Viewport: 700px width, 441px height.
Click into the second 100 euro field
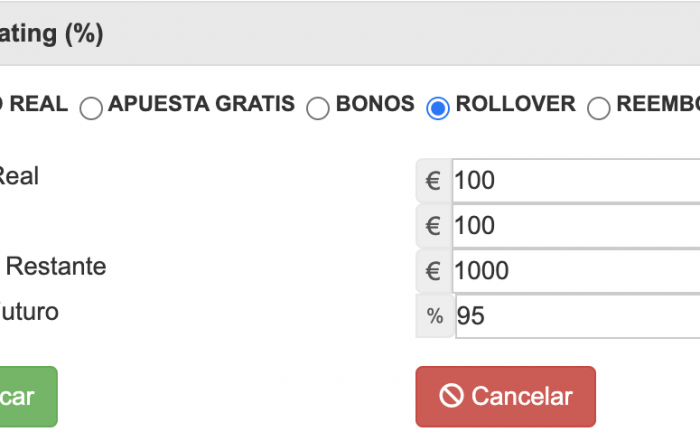(576, 225)
